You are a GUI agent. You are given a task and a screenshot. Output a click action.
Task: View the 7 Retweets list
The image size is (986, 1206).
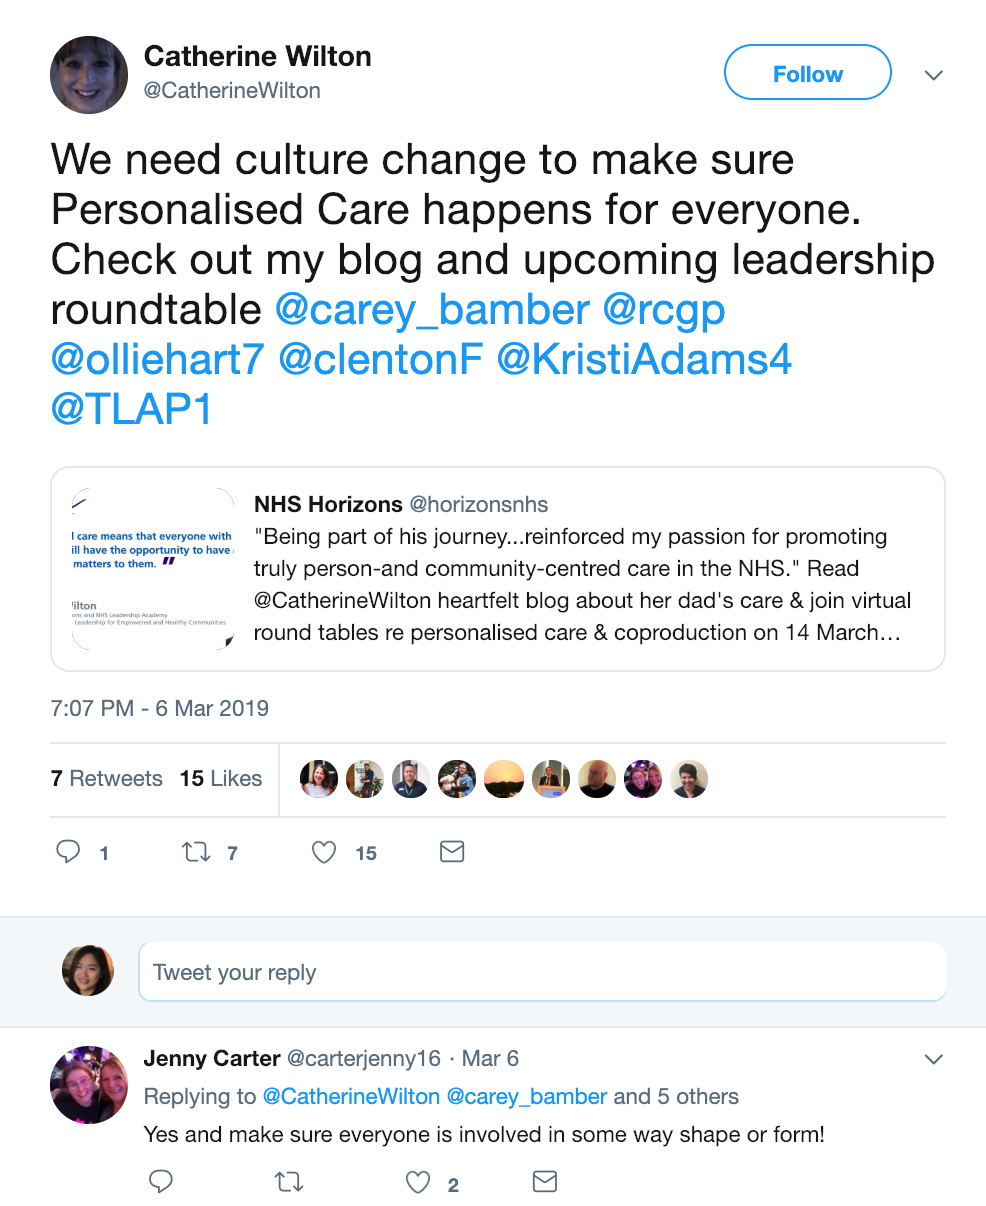(x=107, y=779)
